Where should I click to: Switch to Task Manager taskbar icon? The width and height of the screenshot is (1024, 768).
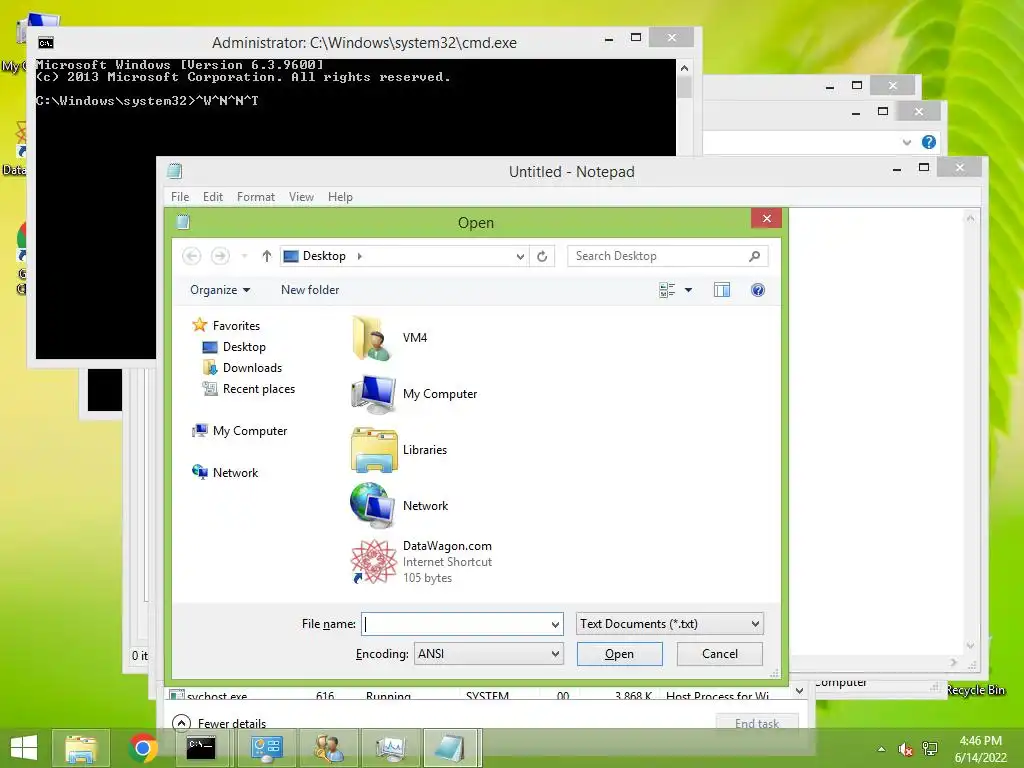[x=391, y=748]
